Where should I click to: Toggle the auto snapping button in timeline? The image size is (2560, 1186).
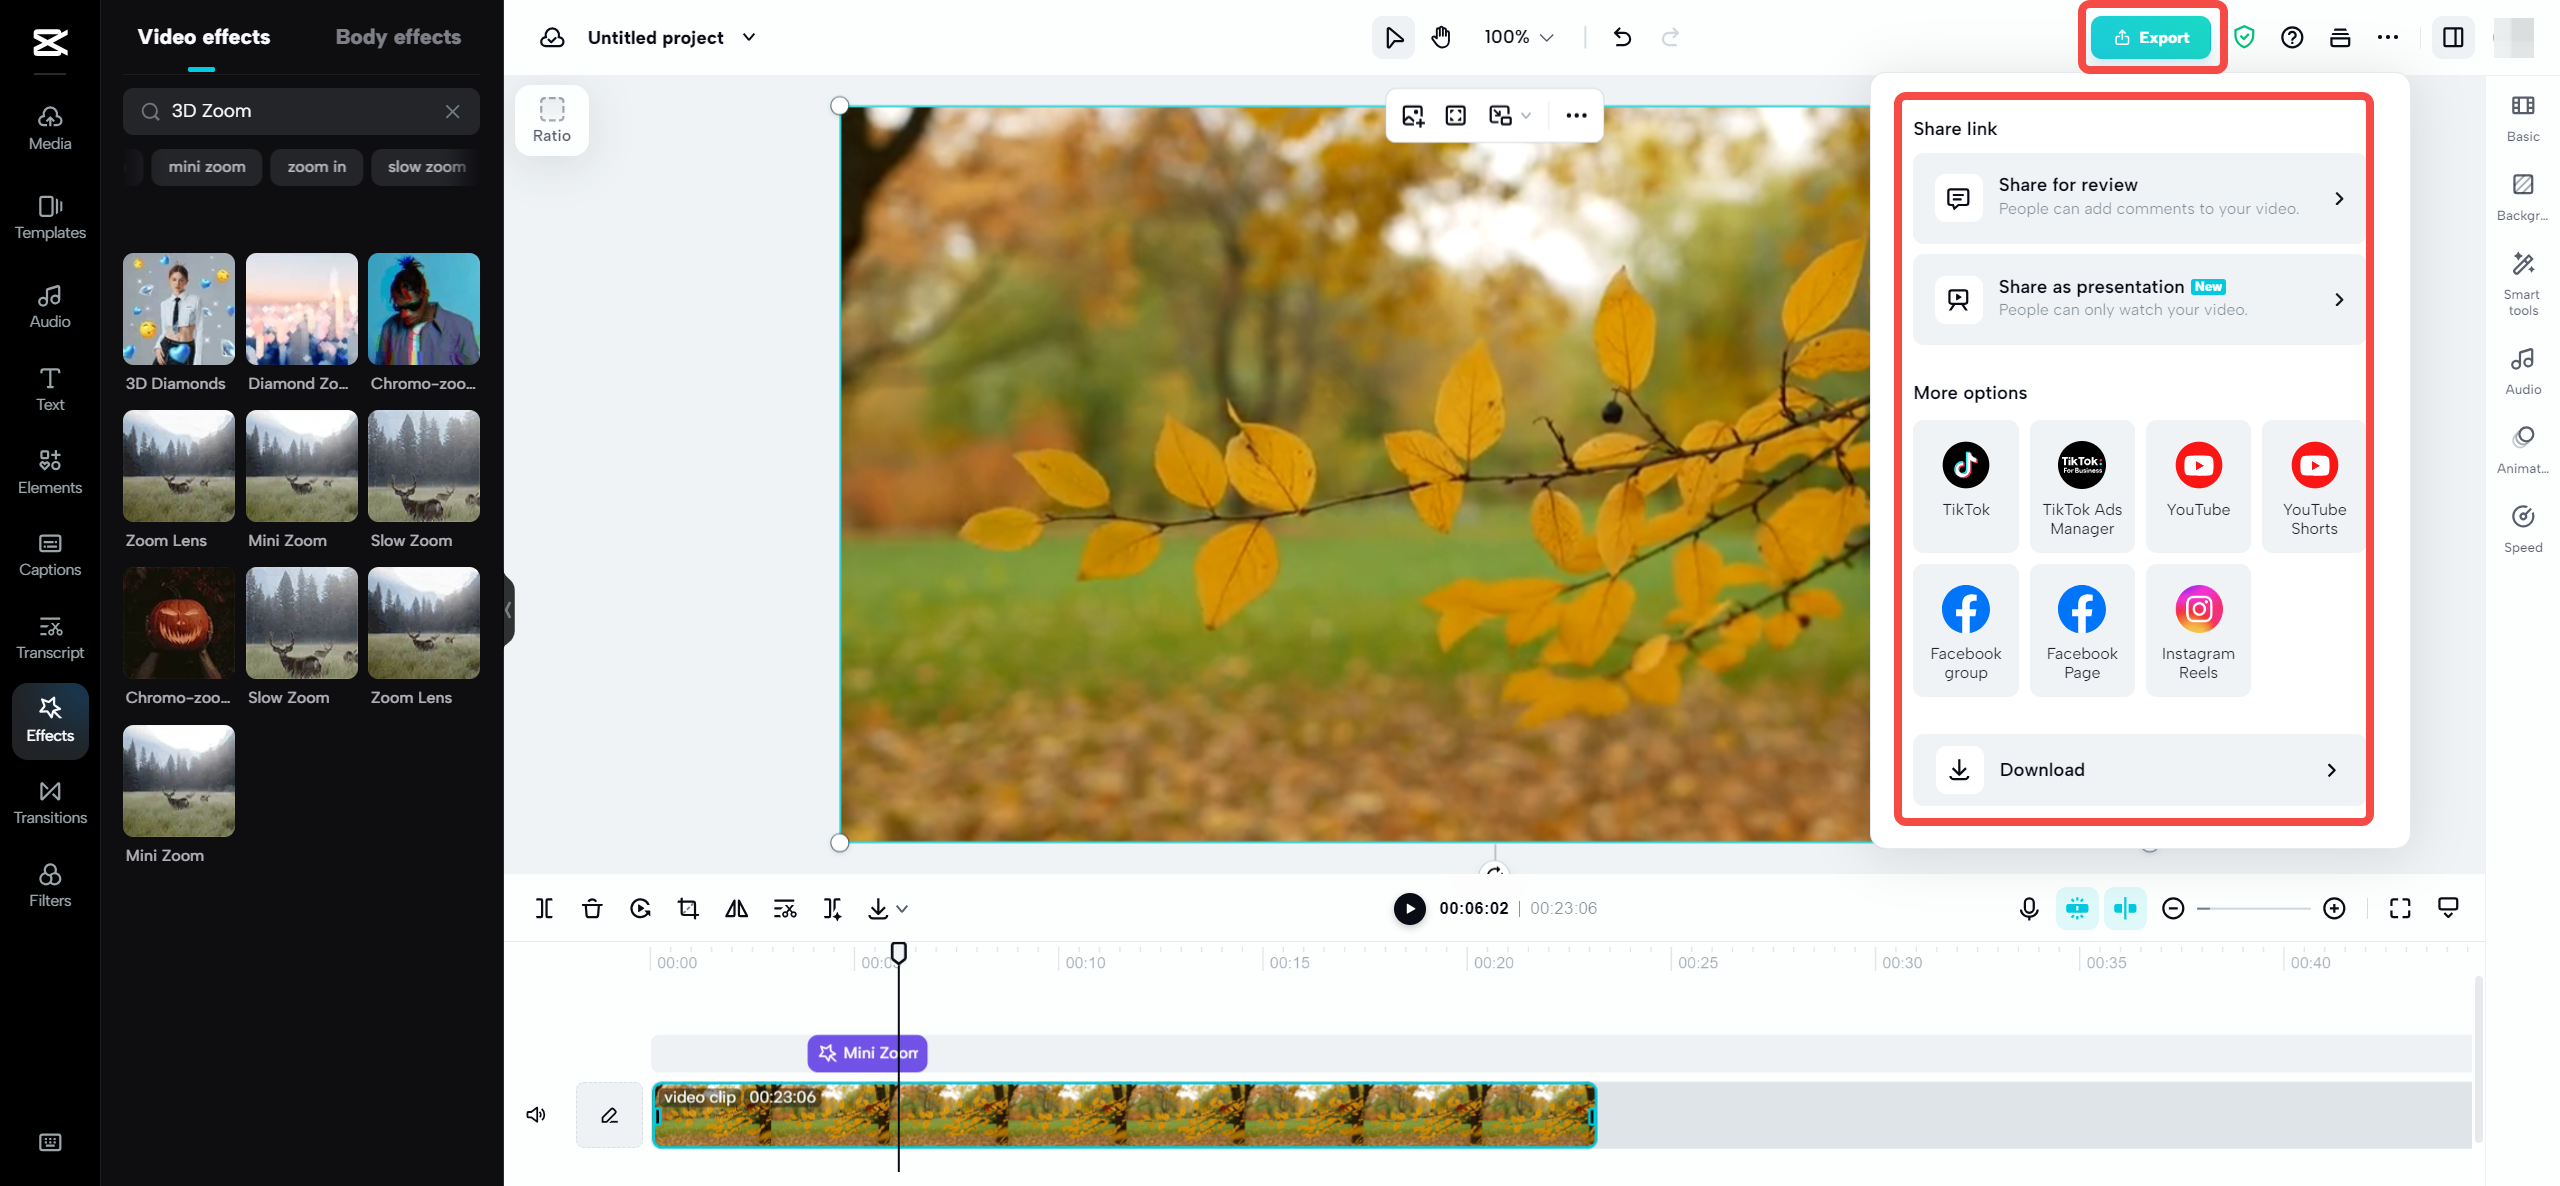2077,908
